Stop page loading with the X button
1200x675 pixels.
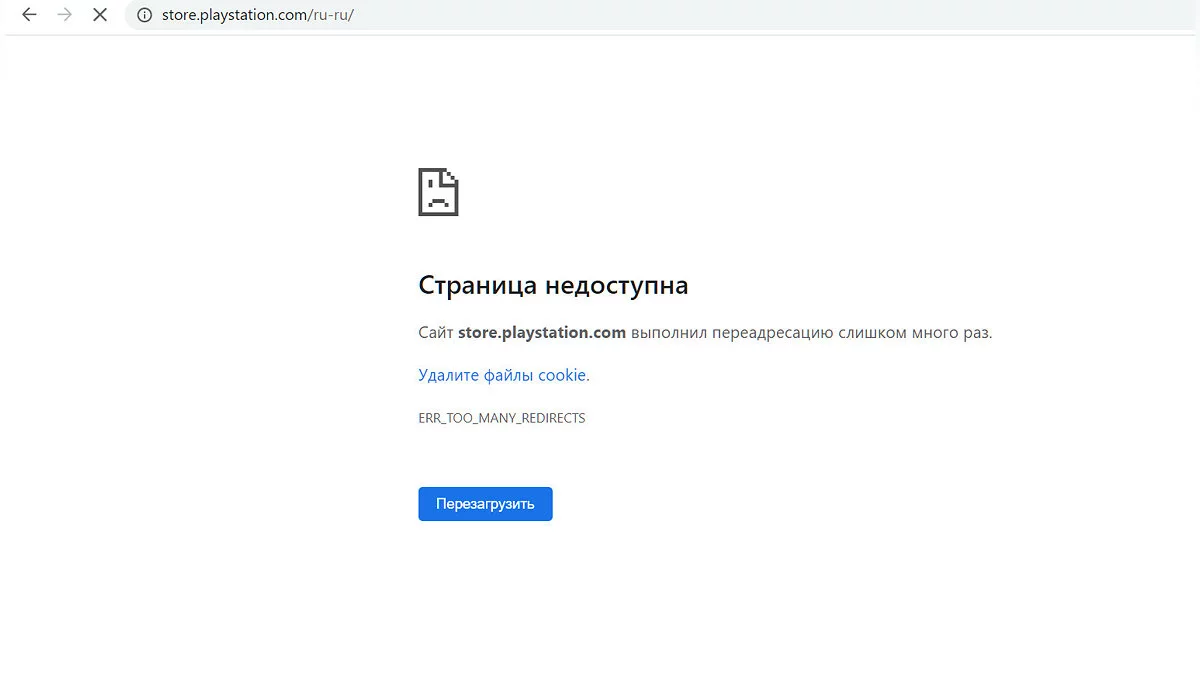[x=100, y=15]
